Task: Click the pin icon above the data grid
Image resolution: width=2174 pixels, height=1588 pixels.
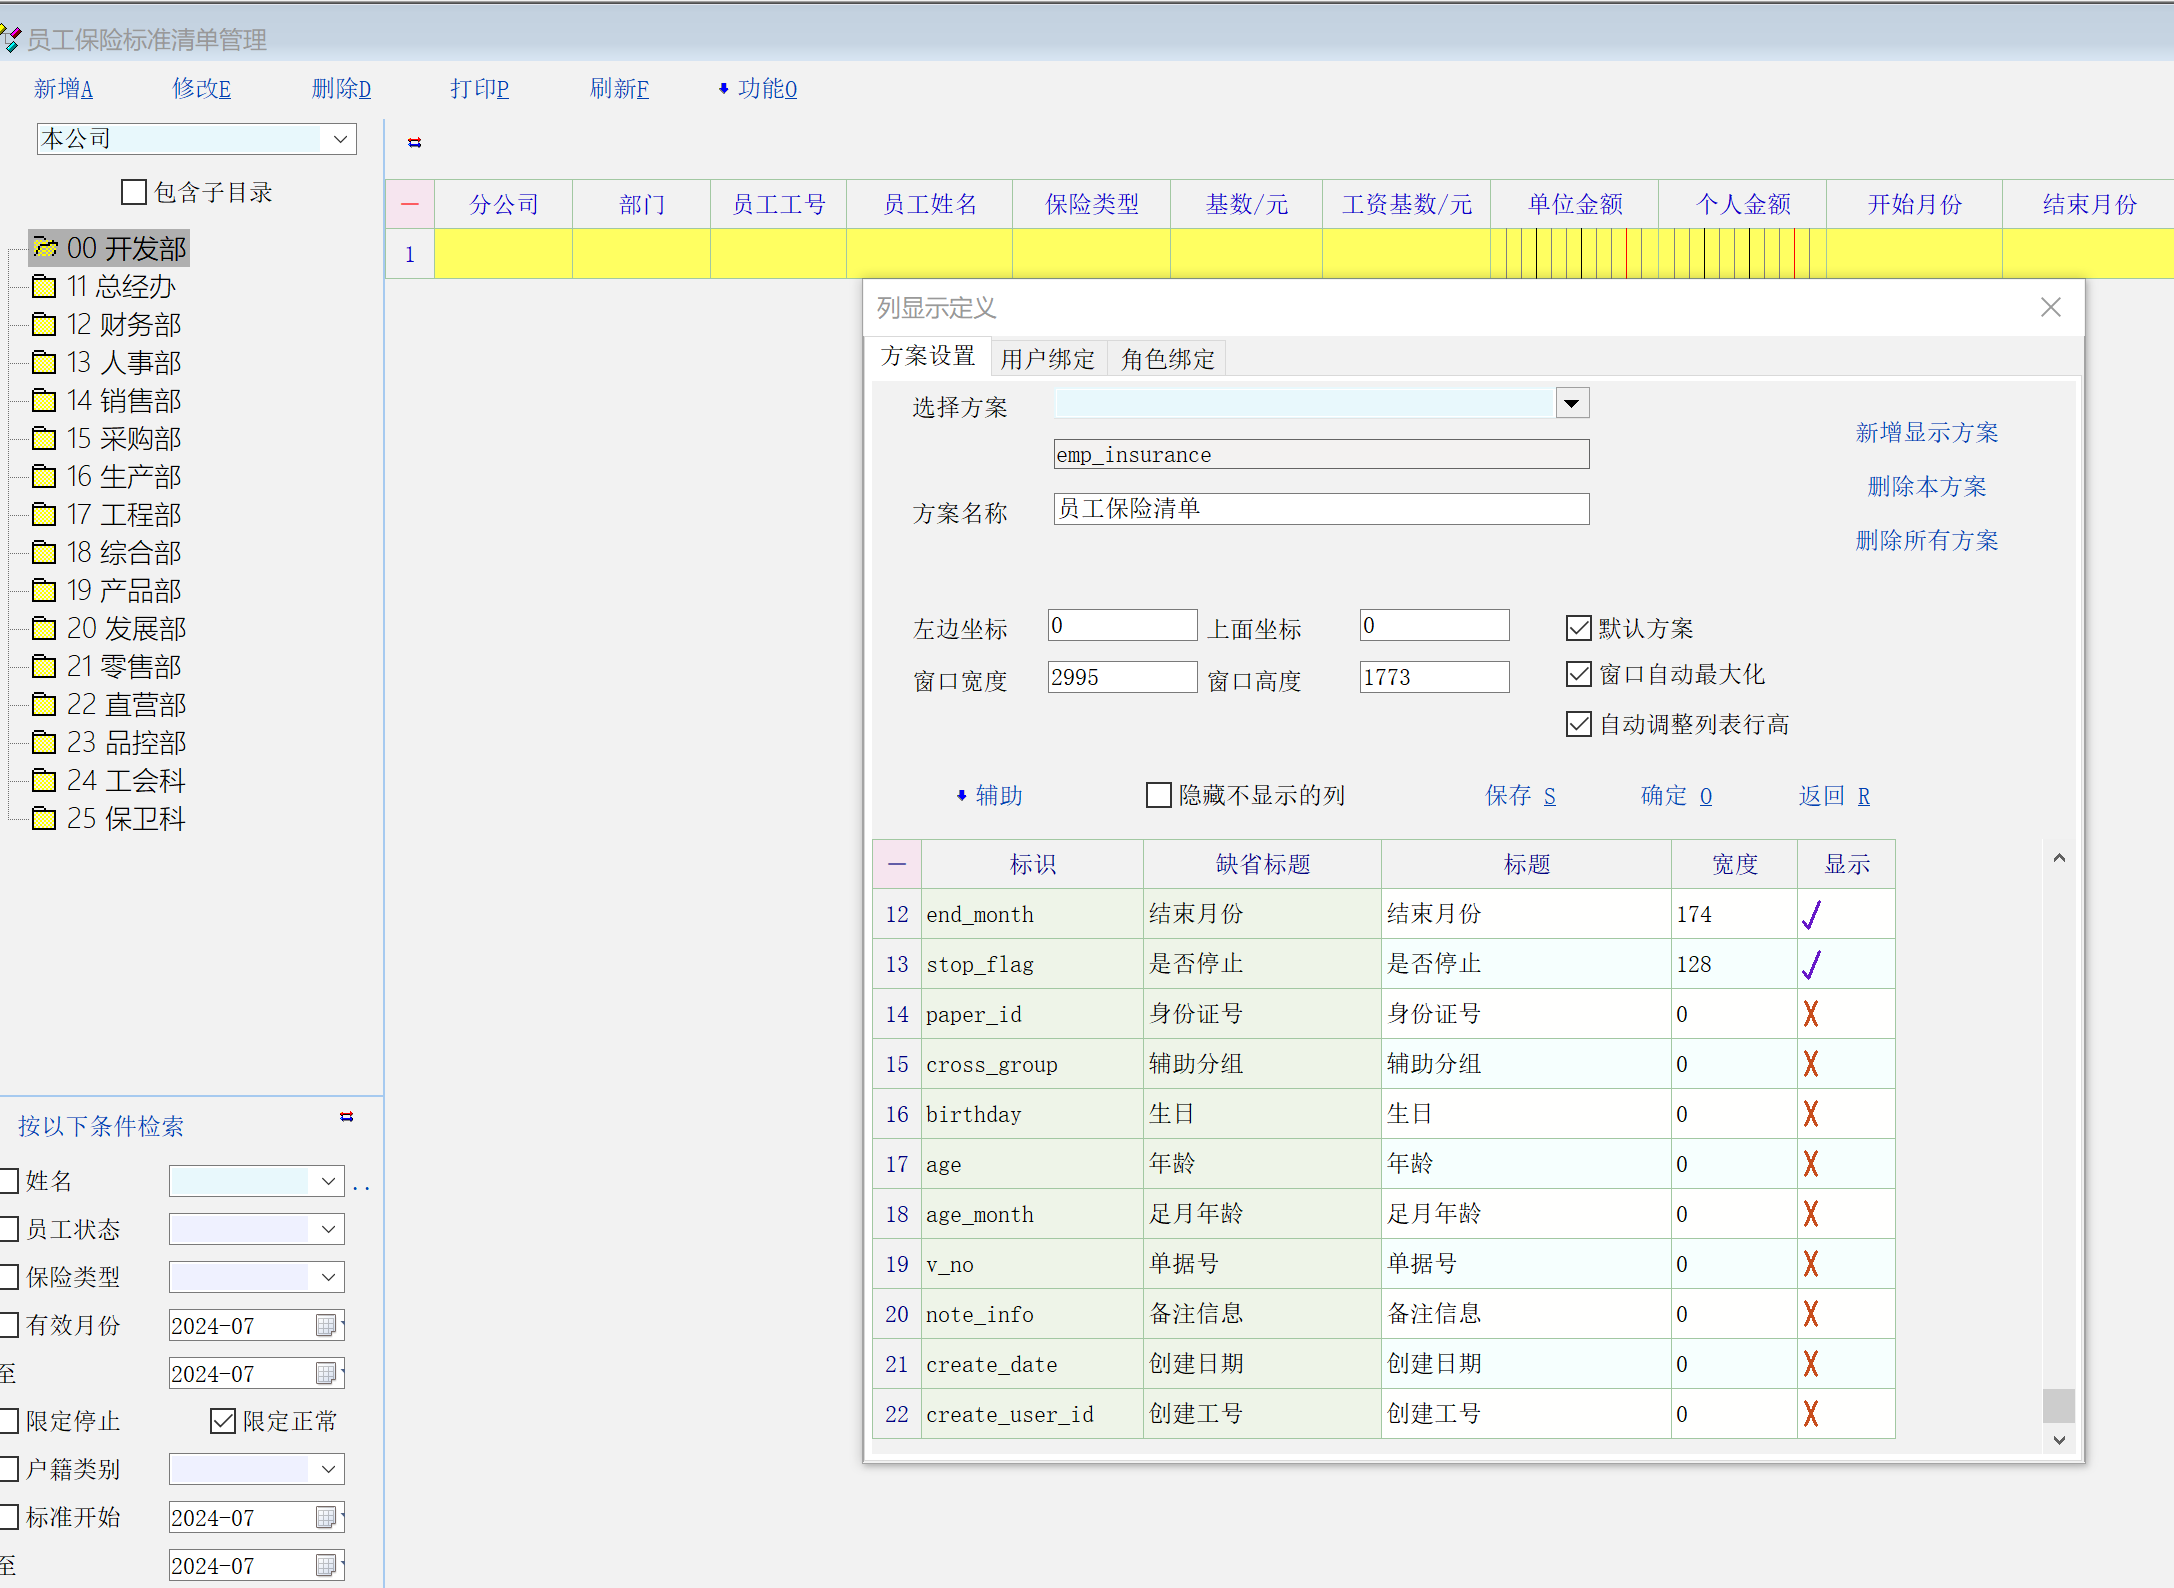Action: point(414,143)
